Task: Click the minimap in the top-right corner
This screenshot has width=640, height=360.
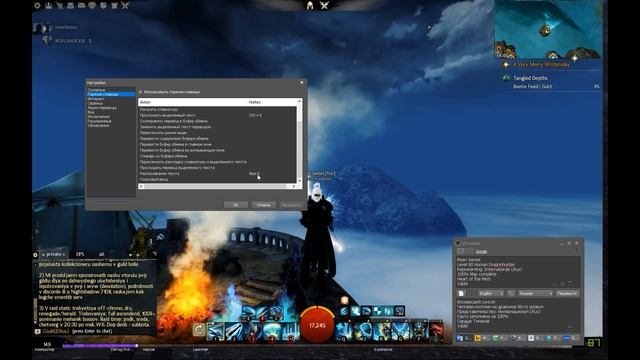Action: (548, 29)
